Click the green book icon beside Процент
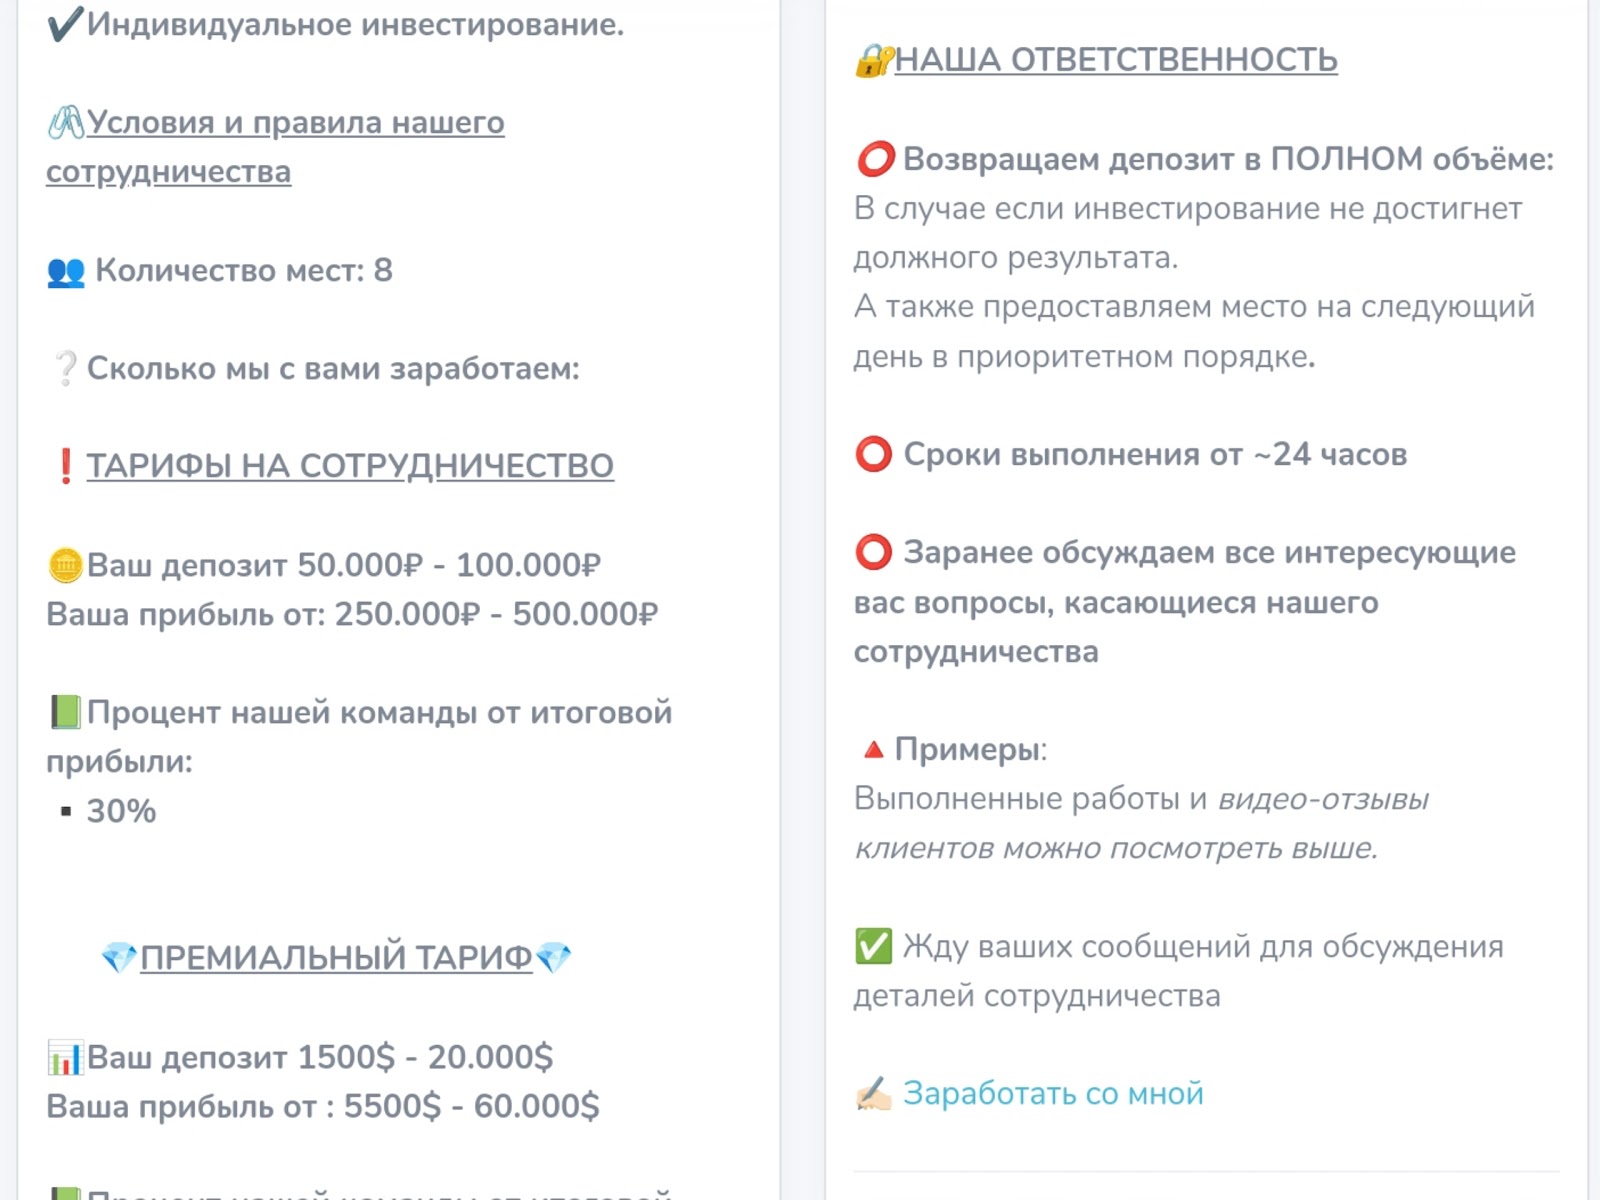Image resolution: width=1600 pixels, height=1200 pixels. click(x=65, y=713)
